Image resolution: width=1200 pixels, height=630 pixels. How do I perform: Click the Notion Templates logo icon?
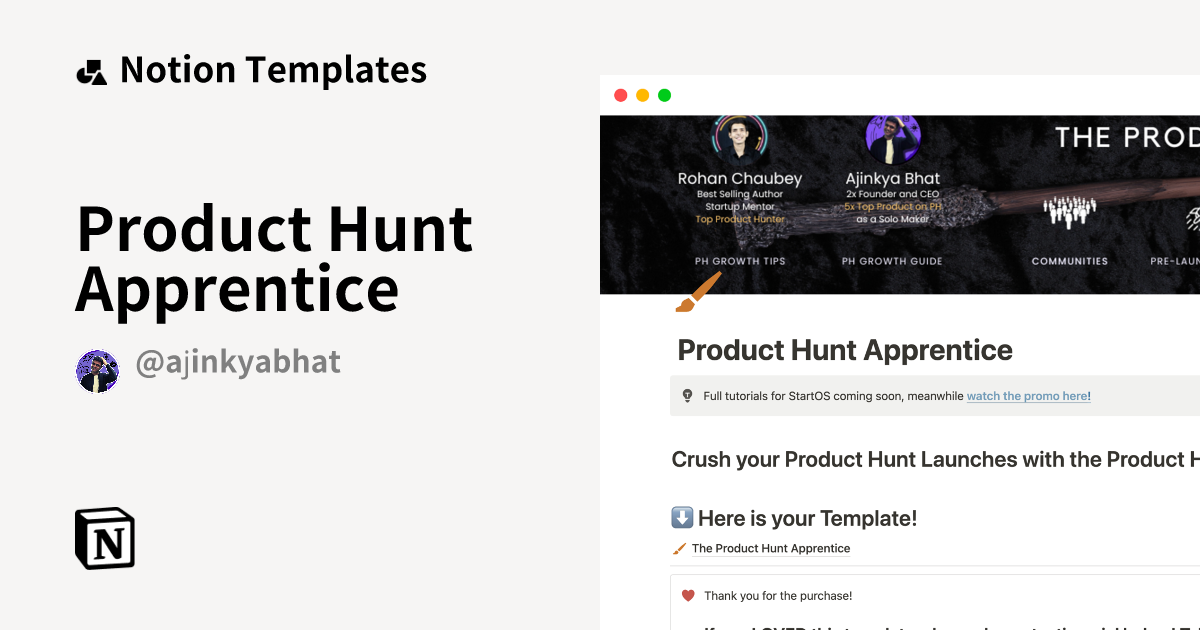click(92, 69)
